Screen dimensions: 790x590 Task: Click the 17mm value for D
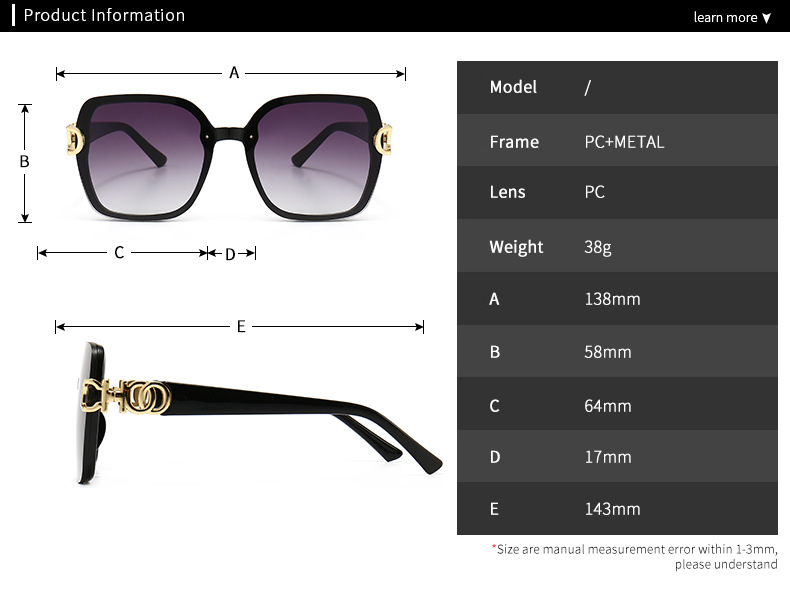pyautogui.click(x=608, y=457)
